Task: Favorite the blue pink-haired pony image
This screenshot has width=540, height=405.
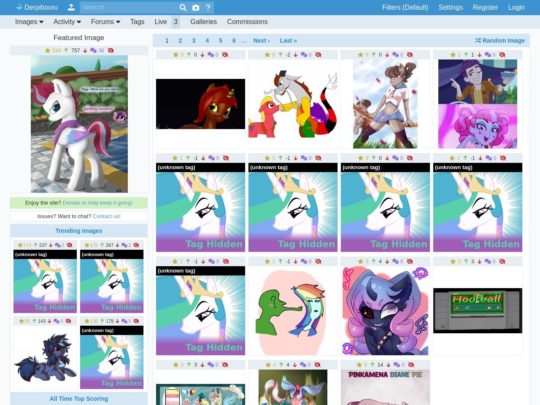Action: coord(360,261)
